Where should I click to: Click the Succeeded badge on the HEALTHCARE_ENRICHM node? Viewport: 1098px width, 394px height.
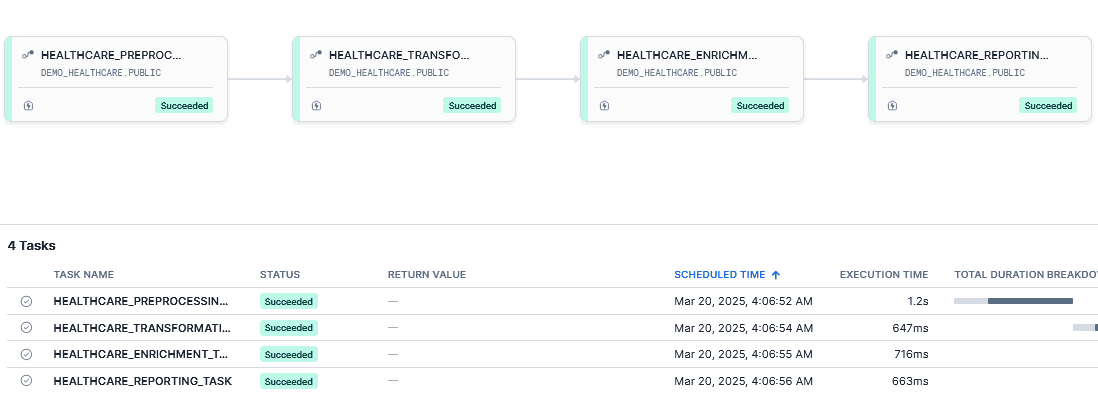click(x=760, y=106)
